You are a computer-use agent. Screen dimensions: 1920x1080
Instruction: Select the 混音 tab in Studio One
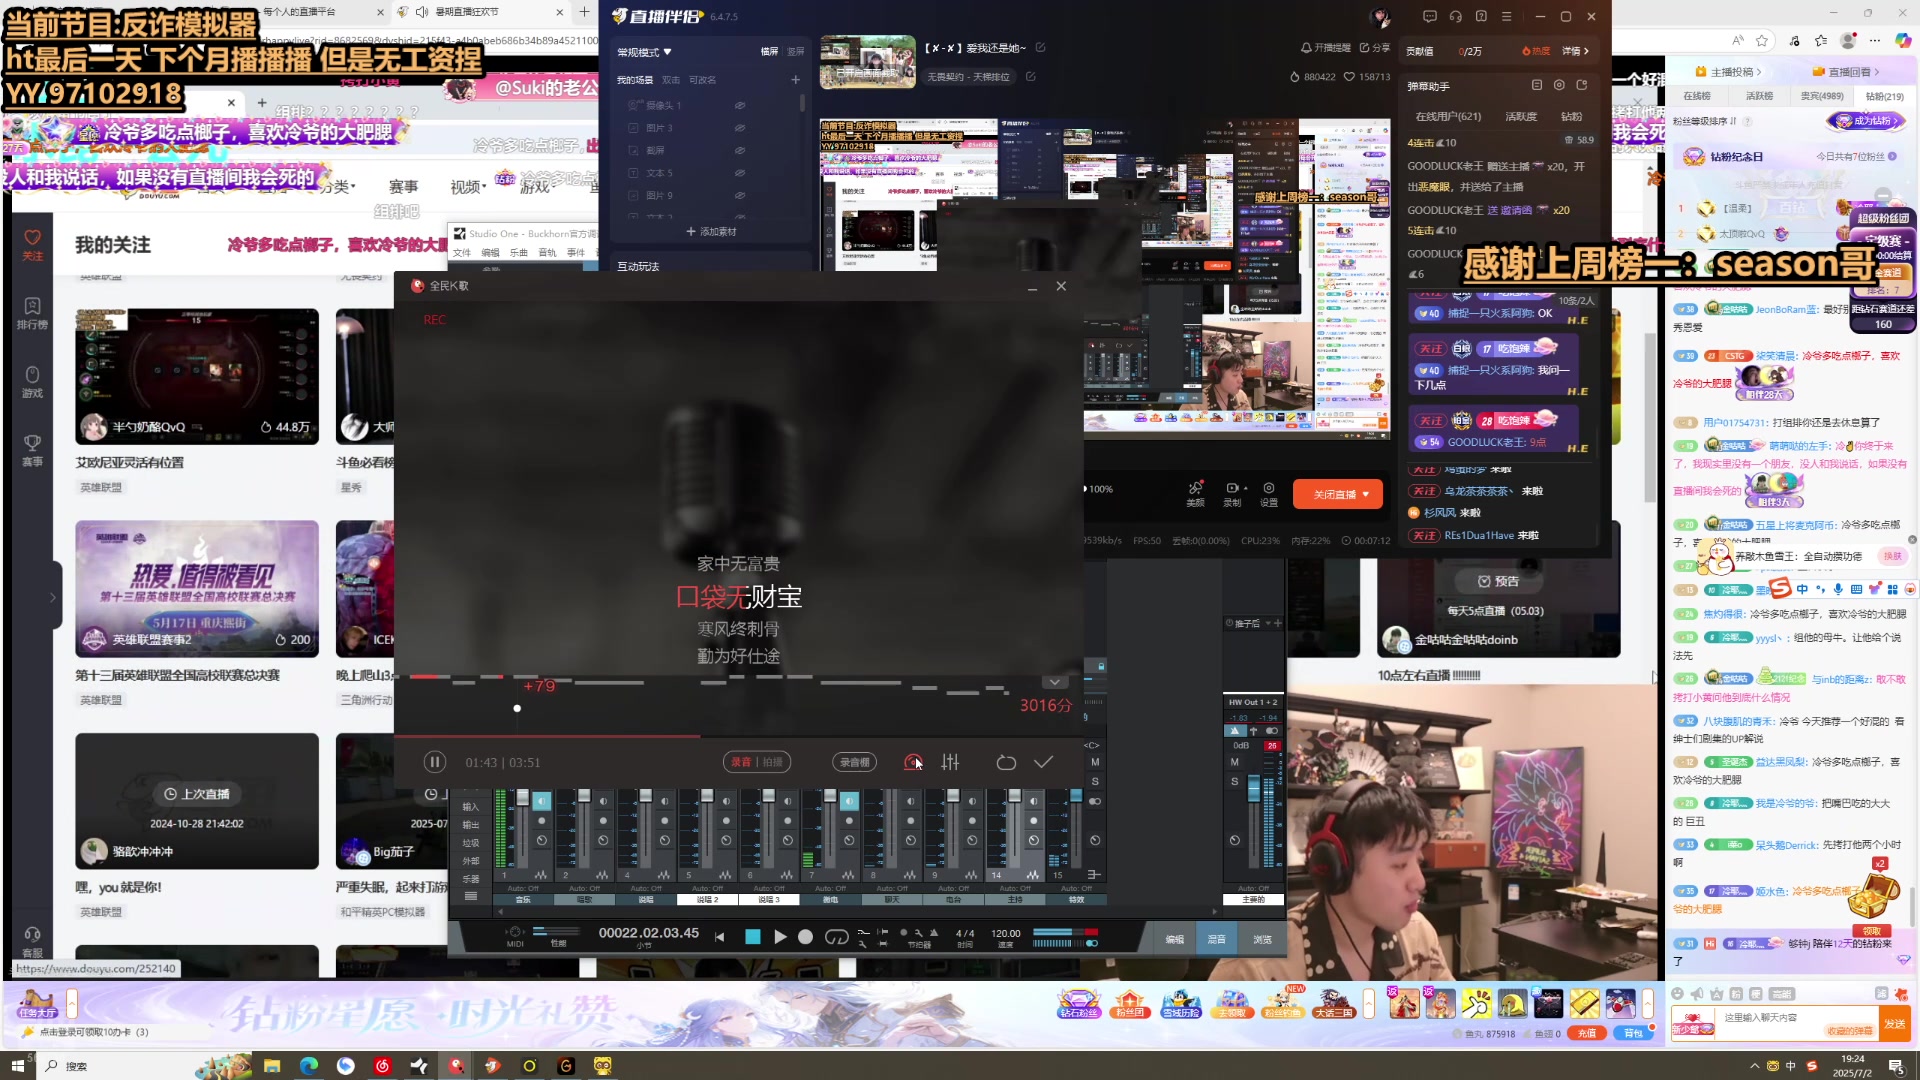coord(1216,939)
